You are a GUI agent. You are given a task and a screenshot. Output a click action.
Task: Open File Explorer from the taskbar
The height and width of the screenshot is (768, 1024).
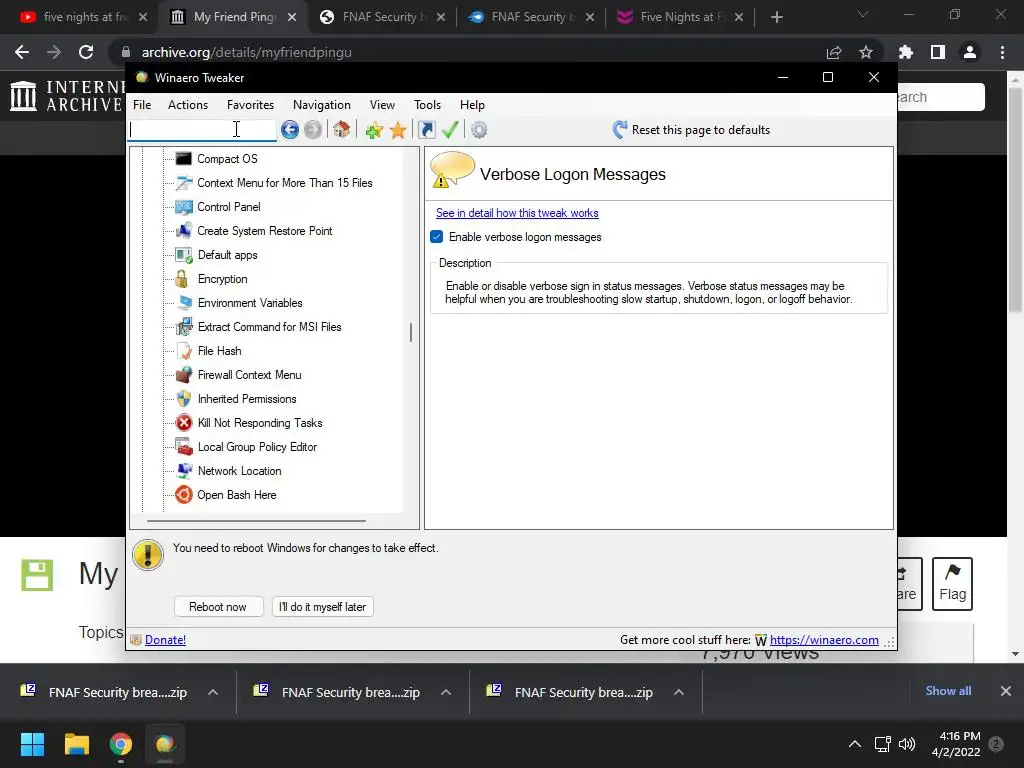(x=76, y=744)
